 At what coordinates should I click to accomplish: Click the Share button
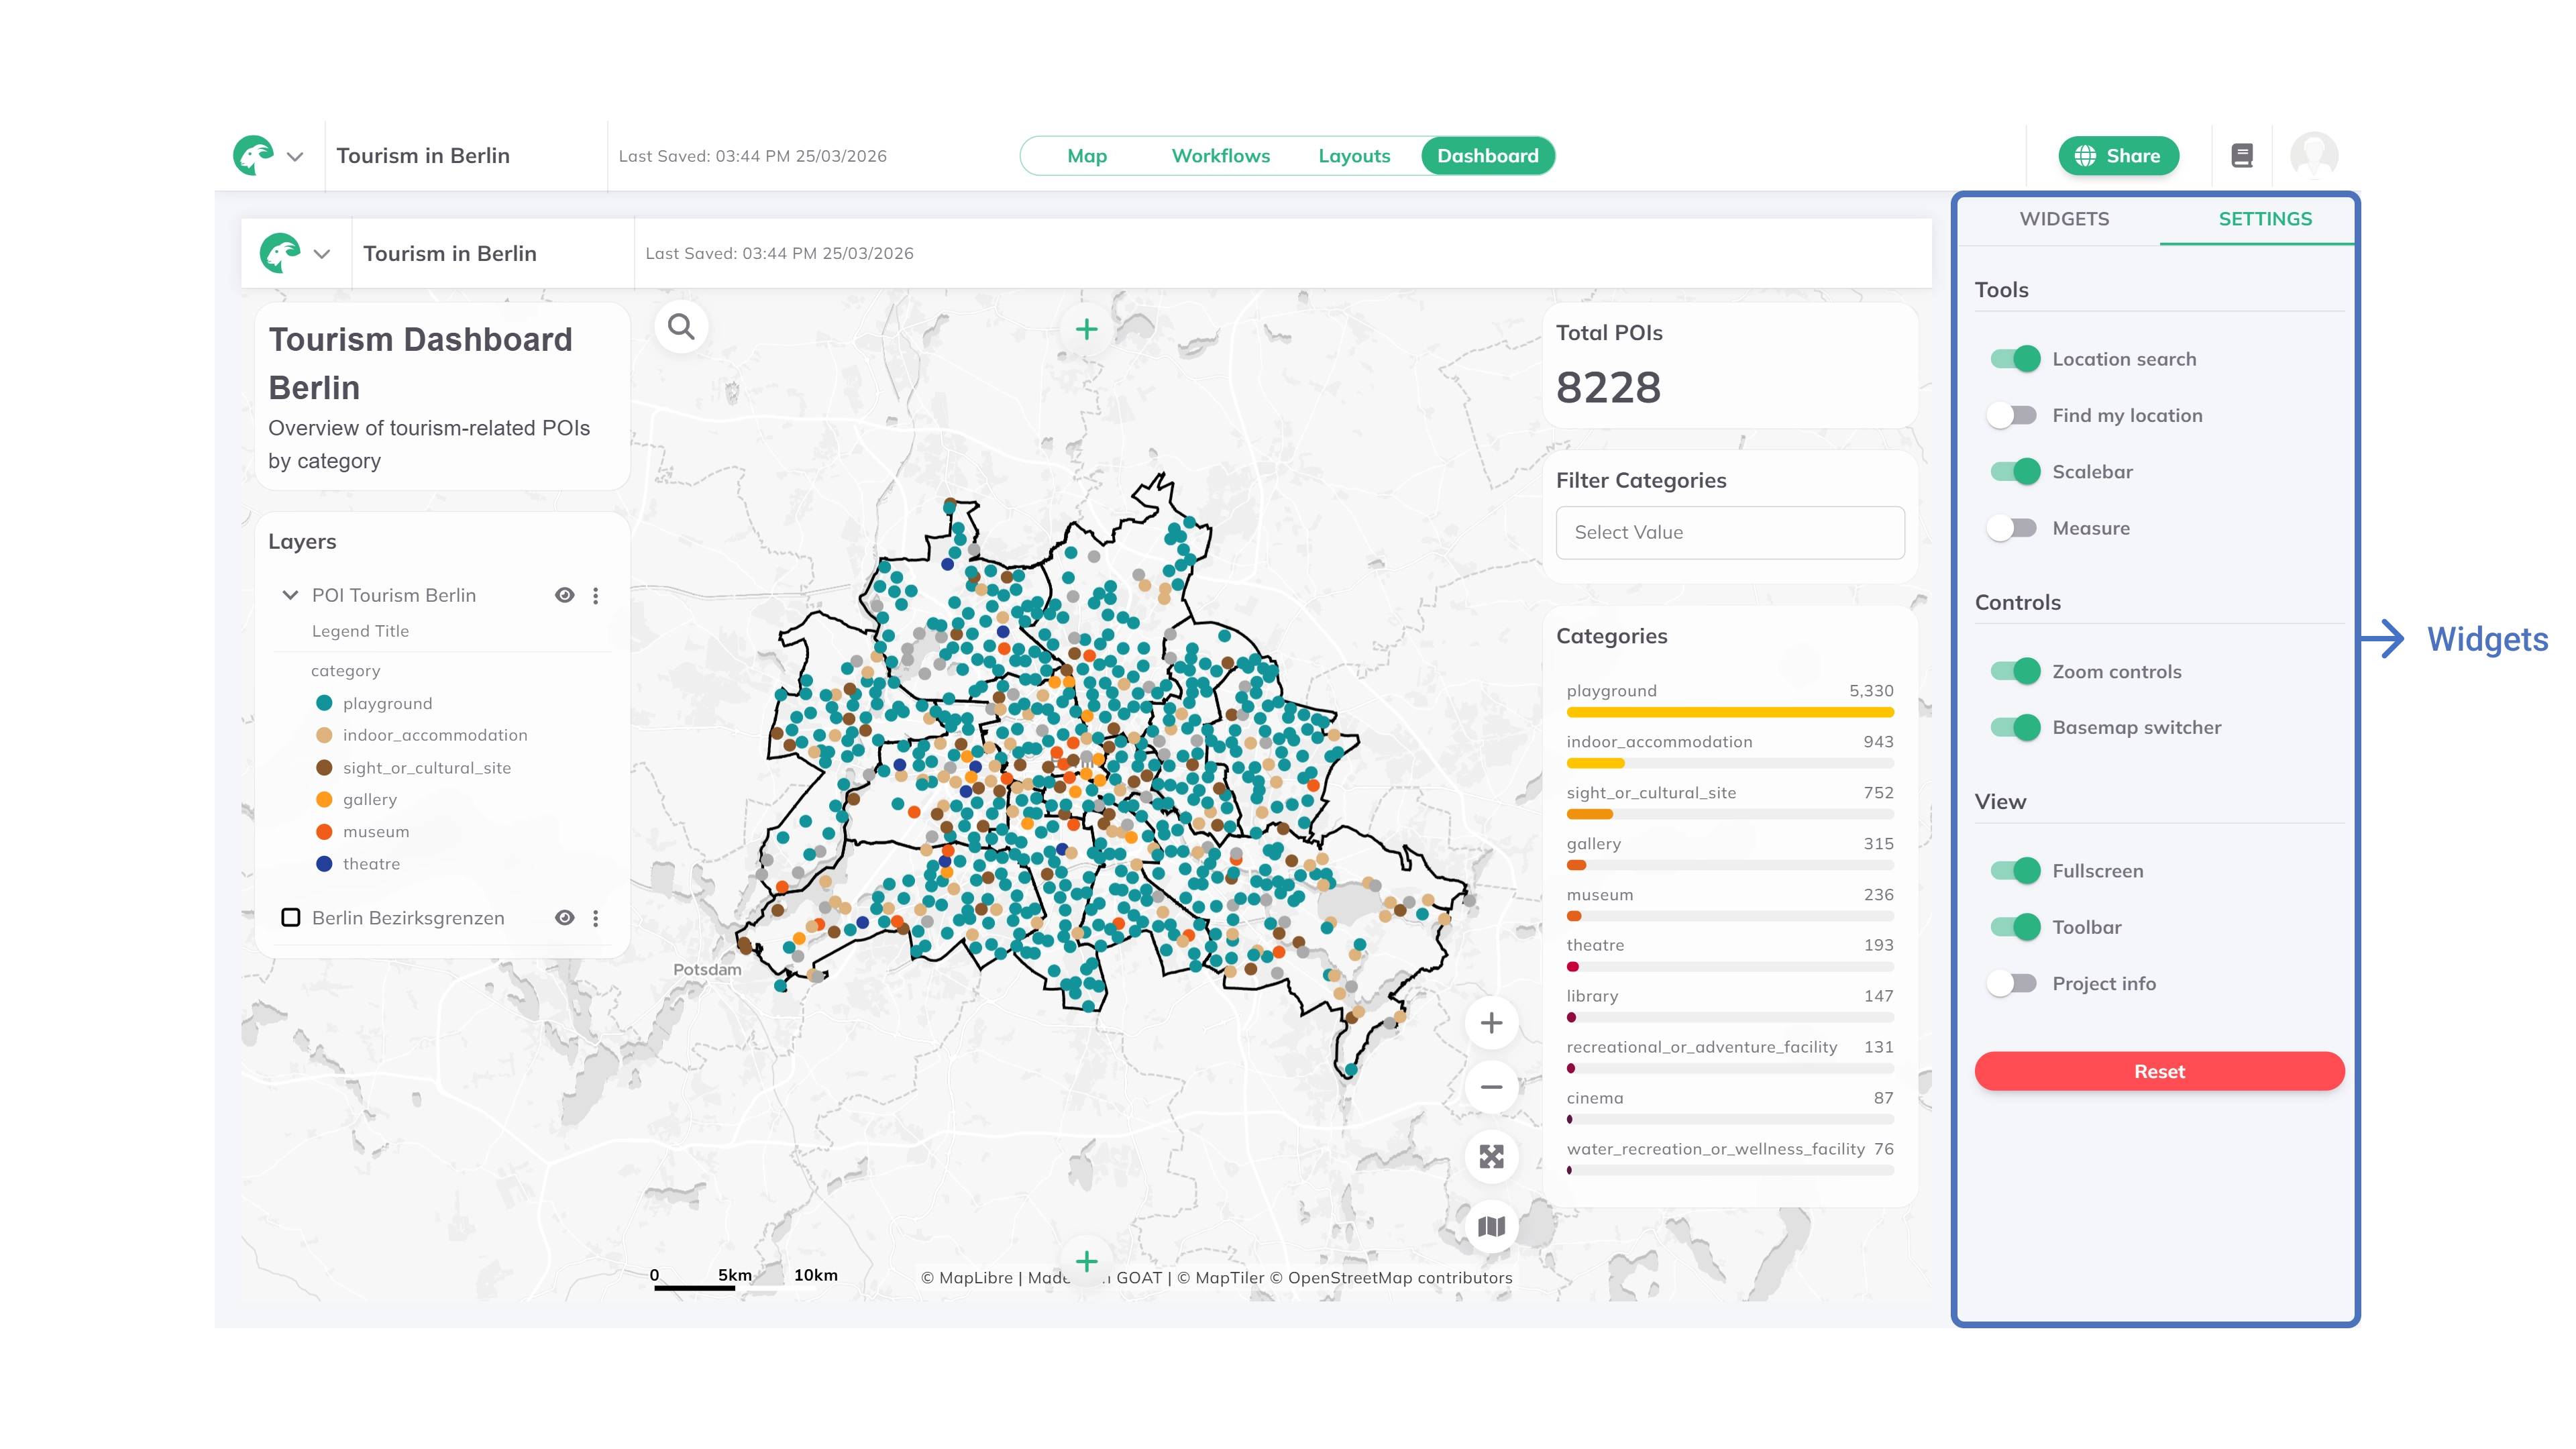click(2118, 155)
